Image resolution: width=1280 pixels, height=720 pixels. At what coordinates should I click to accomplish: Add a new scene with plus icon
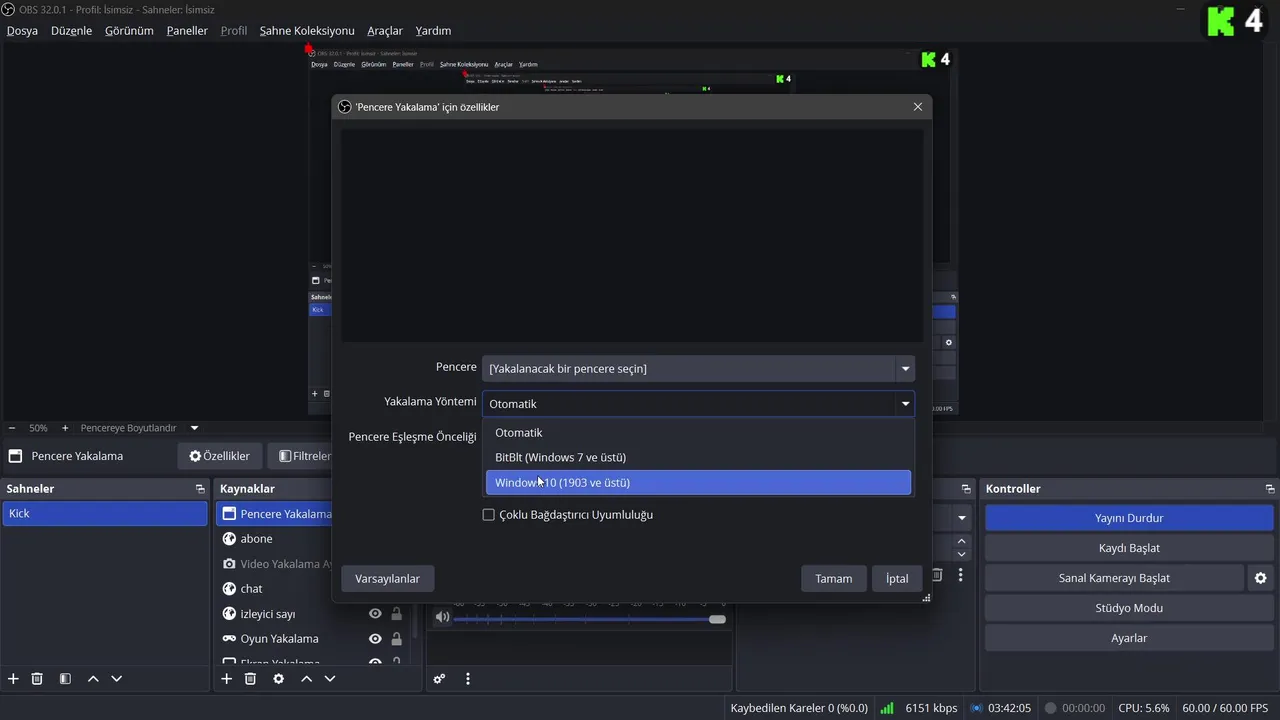(x=13, y=678)
